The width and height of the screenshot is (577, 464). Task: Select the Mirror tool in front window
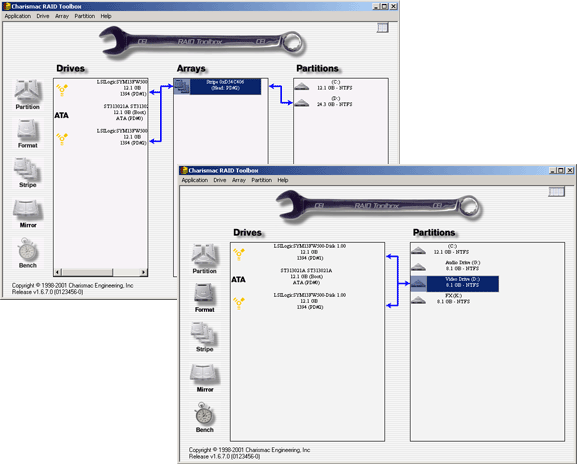[x=205, y=378]
